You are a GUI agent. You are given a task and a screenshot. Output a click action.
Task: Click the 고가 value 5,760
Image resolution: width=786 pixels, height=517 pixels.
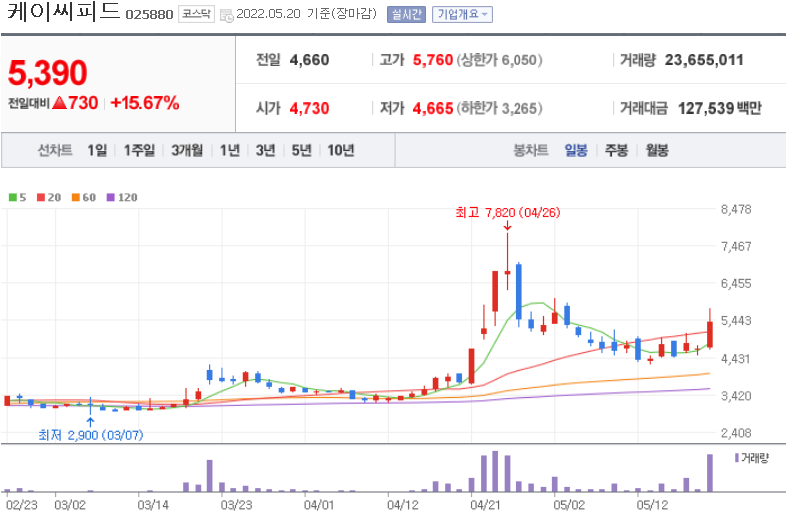[x=433, y=60]
